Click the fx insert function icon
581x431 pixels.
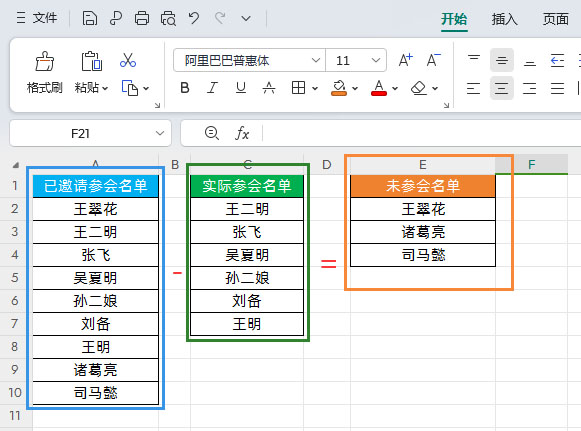242,133
